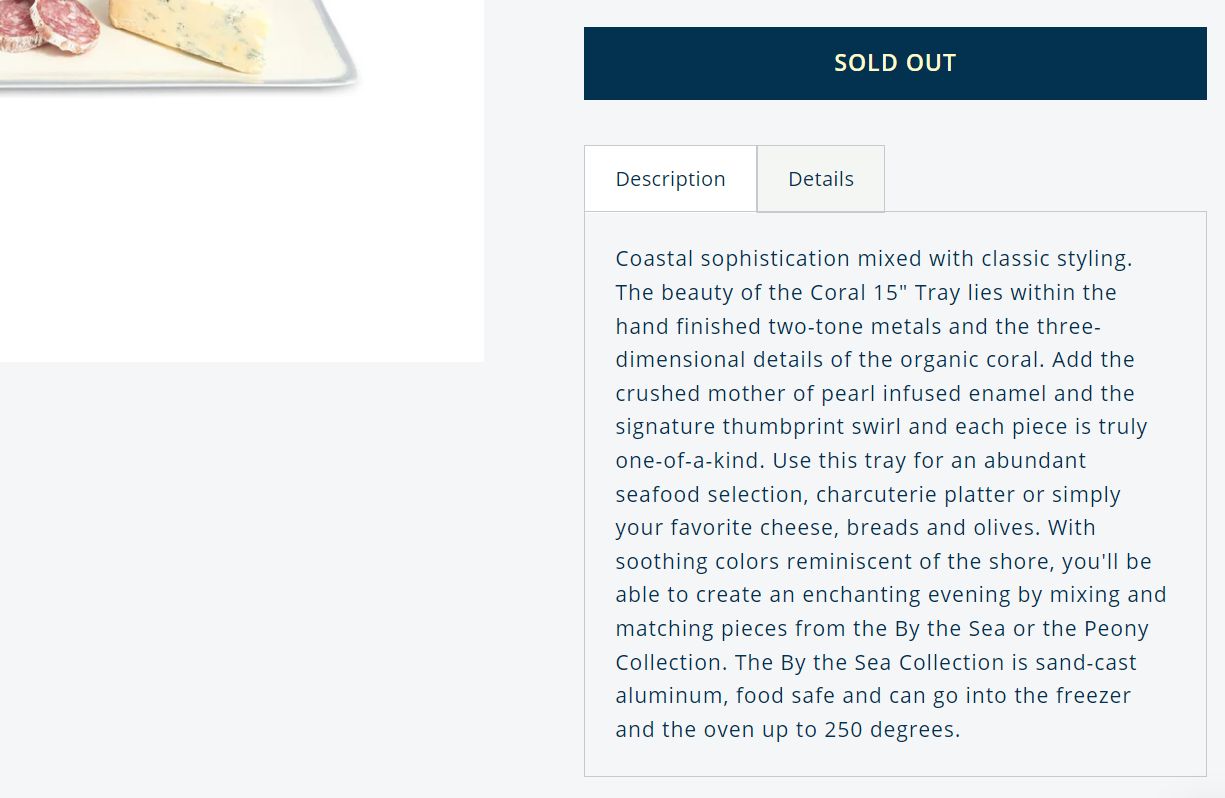
Task: Switch to the Details tab
Action: [821, 179]
